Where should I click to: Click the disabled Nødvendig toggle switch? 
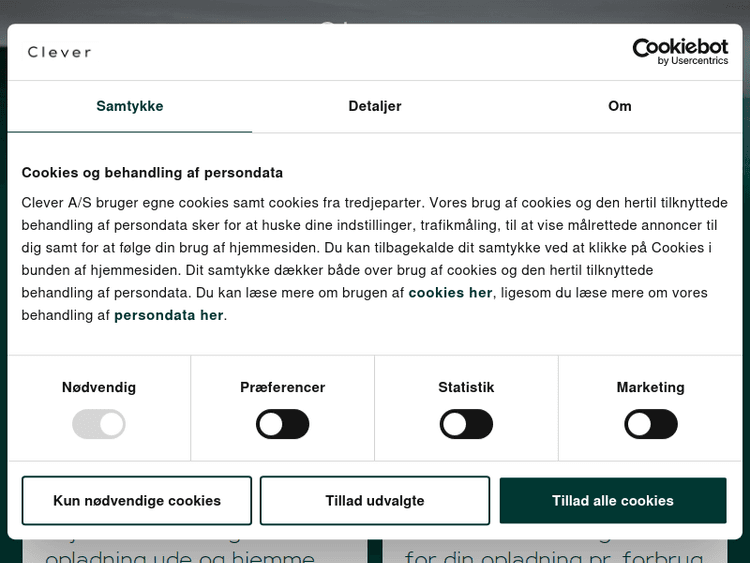coord(99,424)
